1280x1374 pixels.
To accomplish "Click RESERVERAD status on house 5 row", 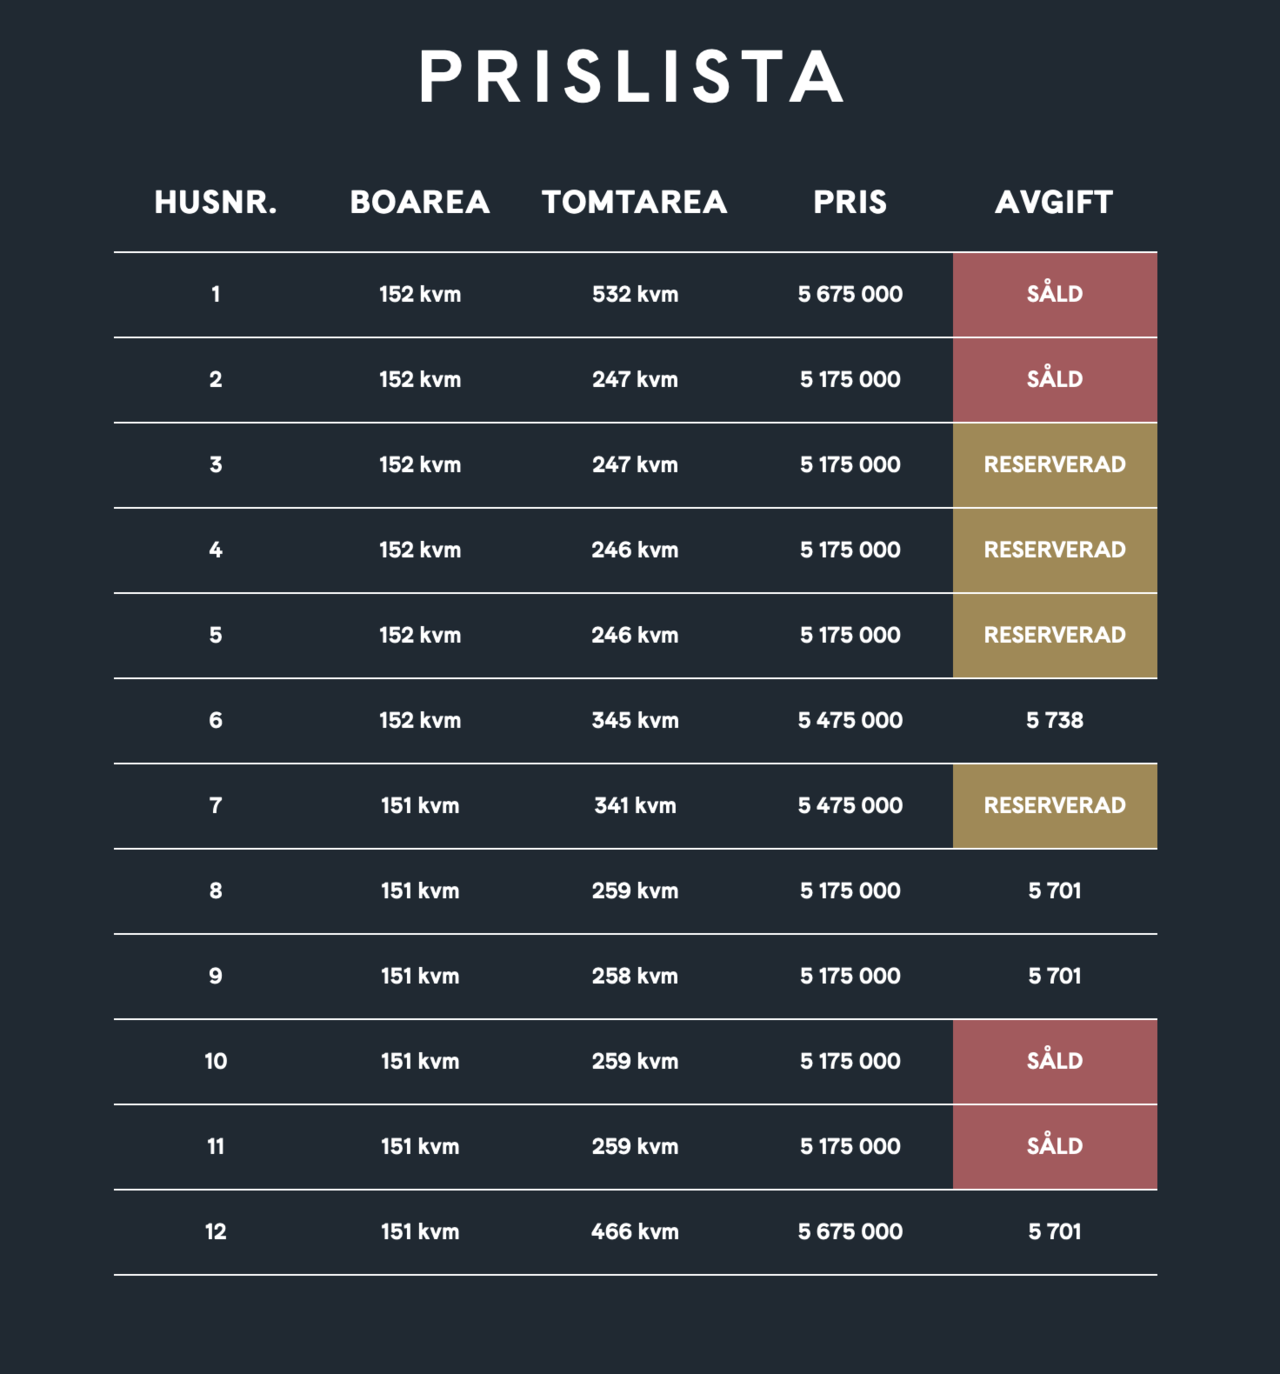I will coord(1055,635).
